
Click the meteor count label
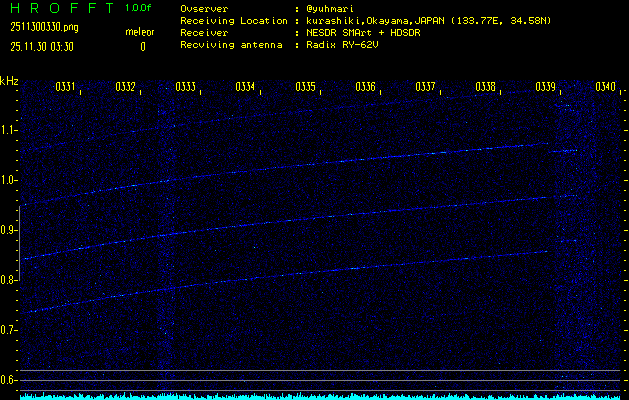[140, 32]
